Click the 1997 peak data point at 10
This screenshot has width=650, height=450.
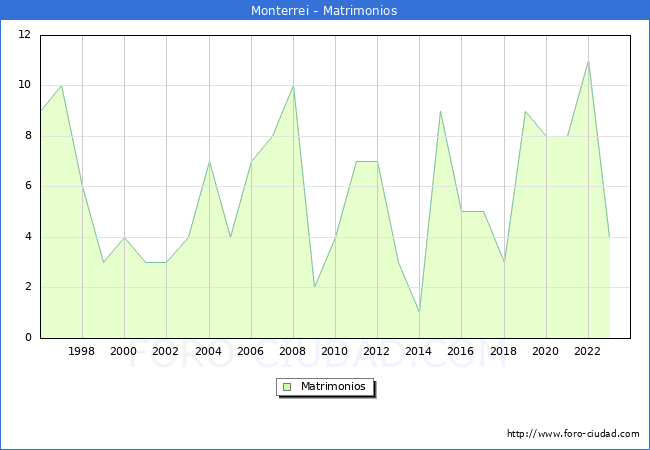(x=61, y=86)
